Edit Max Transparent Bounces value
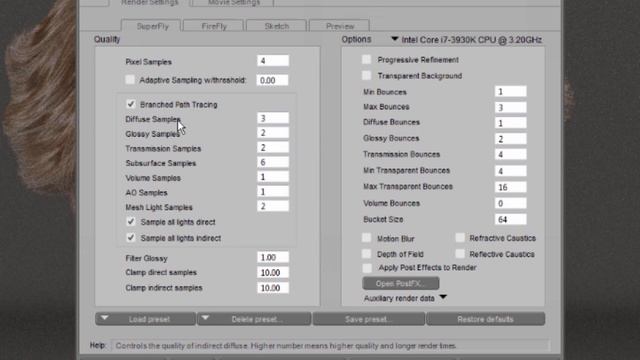This screenshot has width=640, height=360. tap(511, 187)
